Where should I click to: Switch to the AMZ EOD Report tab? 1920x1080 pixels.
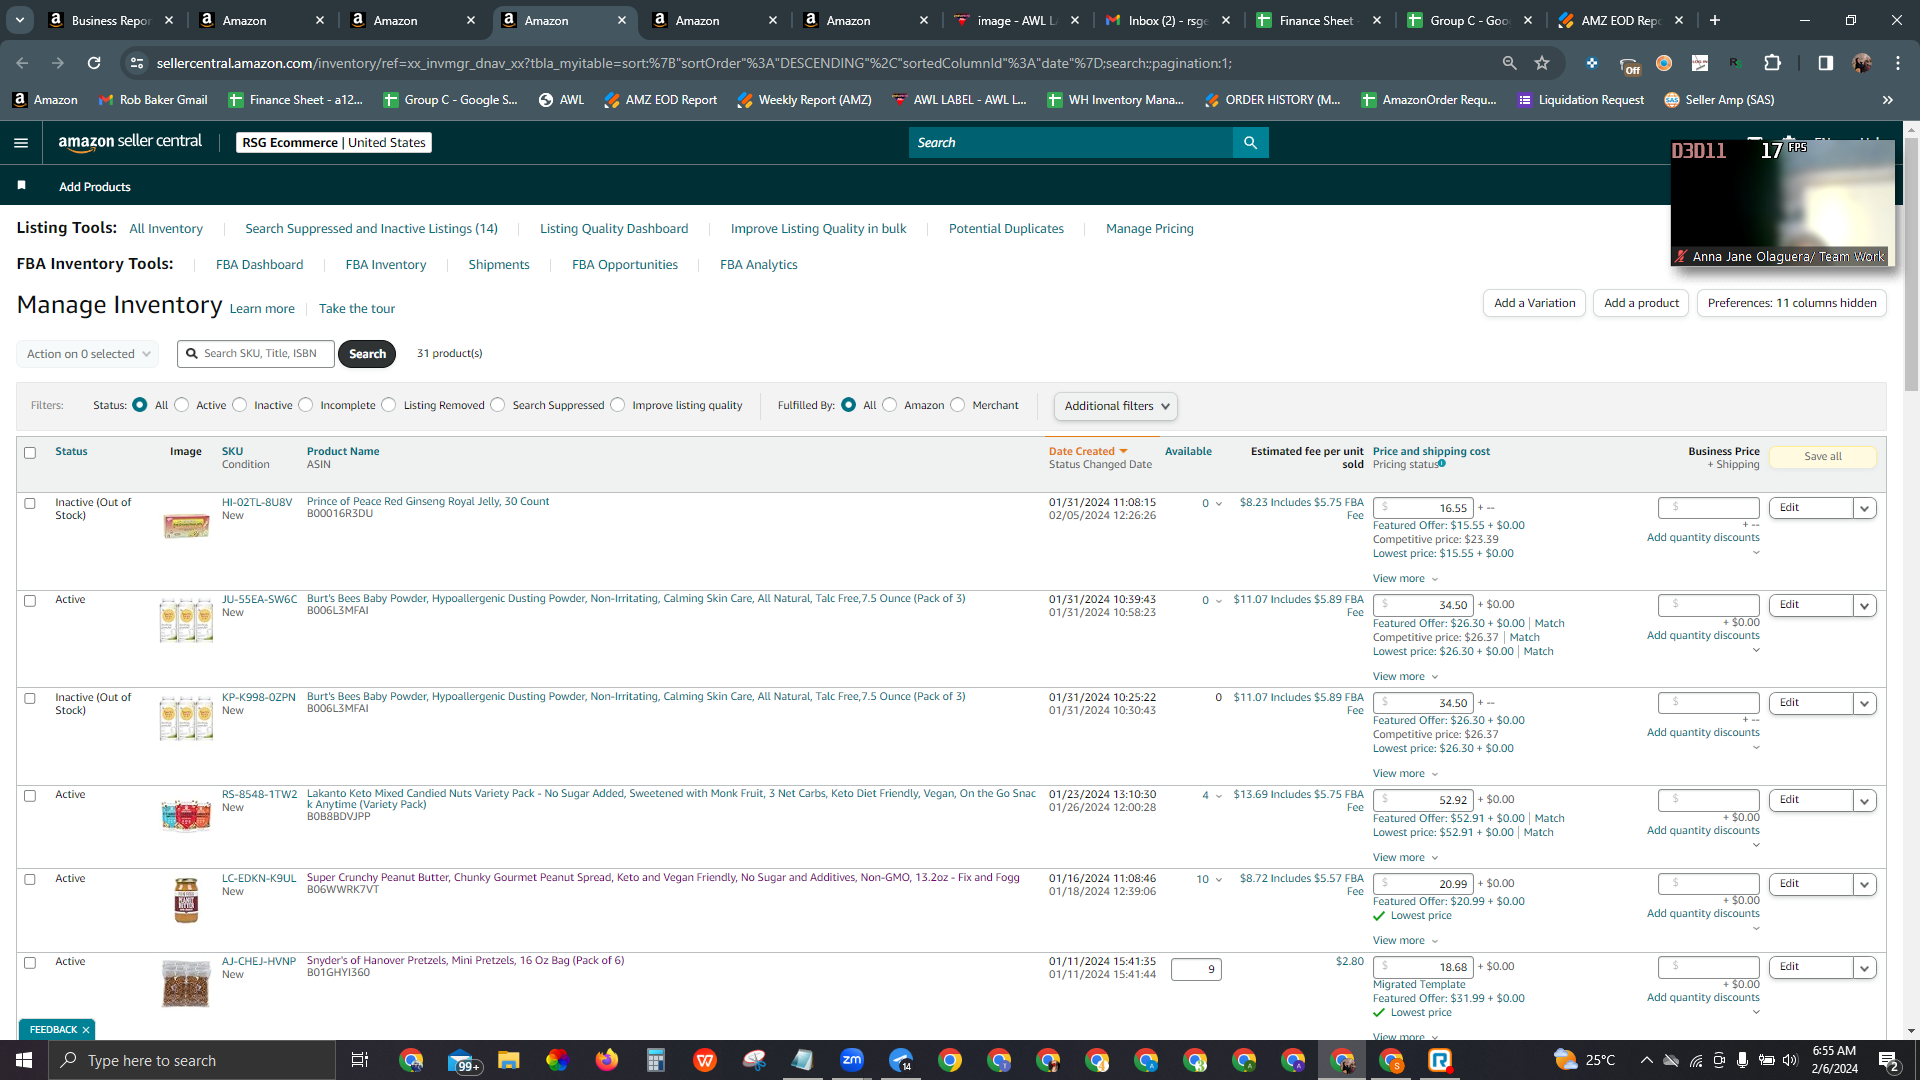point(1619,20)
